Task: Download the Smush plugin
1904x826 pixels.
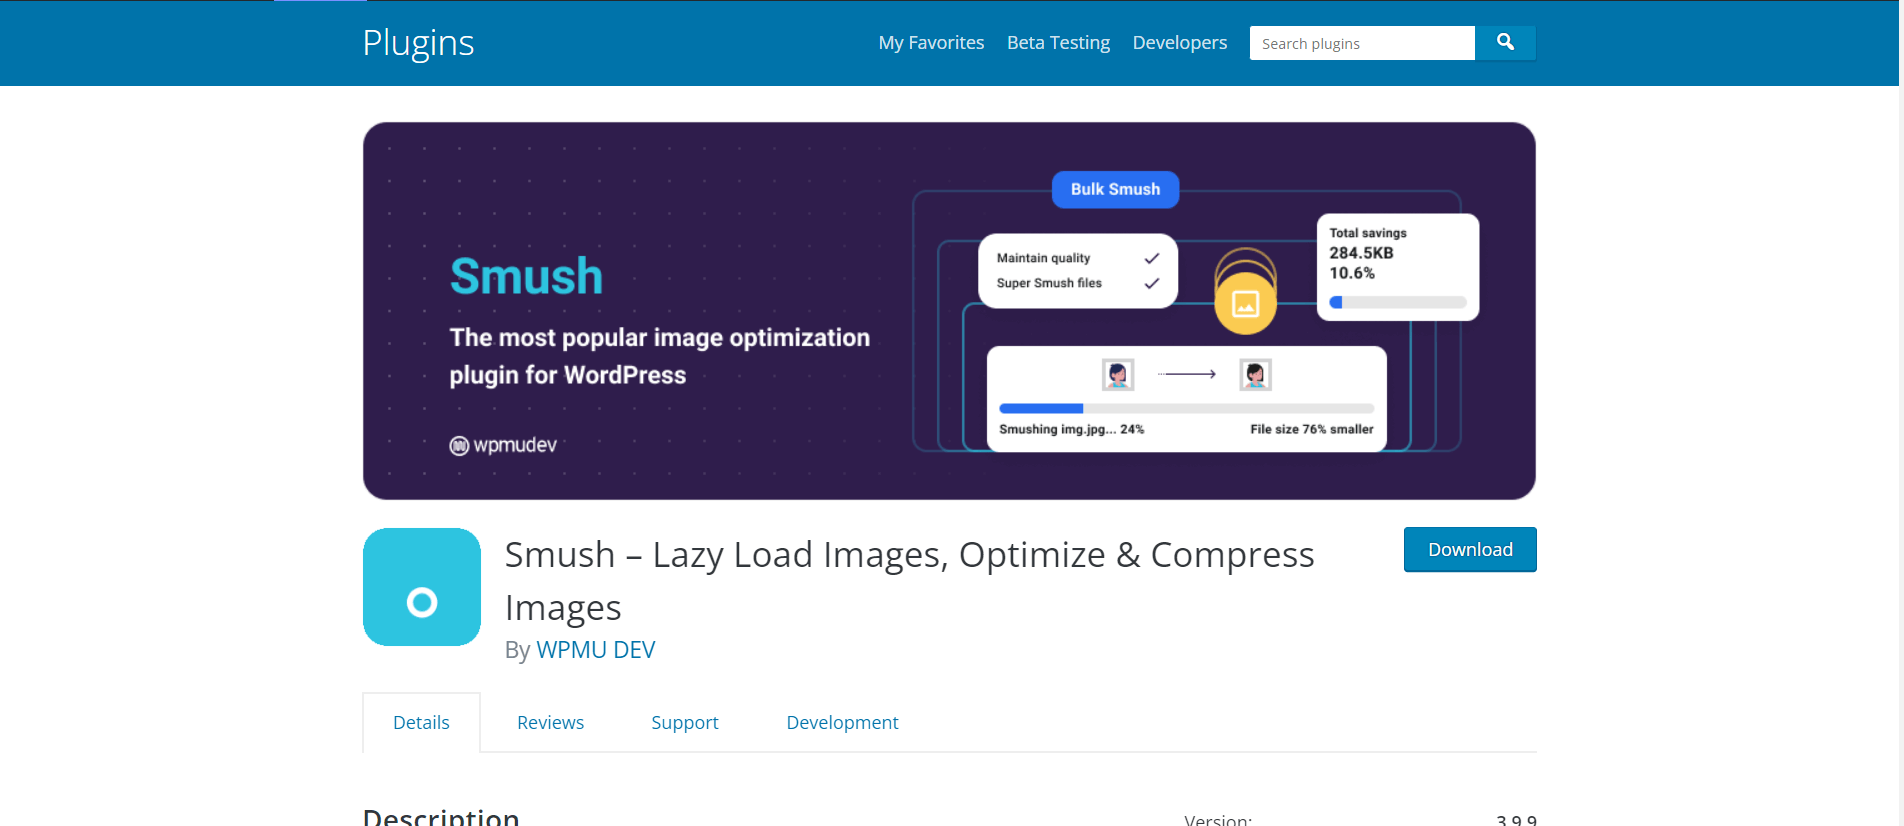Action: (x=1470, y=549)
